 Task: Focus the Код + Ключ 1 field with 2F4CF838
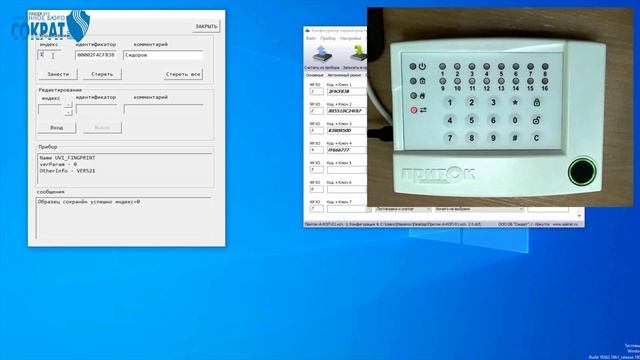click(347, 91)
